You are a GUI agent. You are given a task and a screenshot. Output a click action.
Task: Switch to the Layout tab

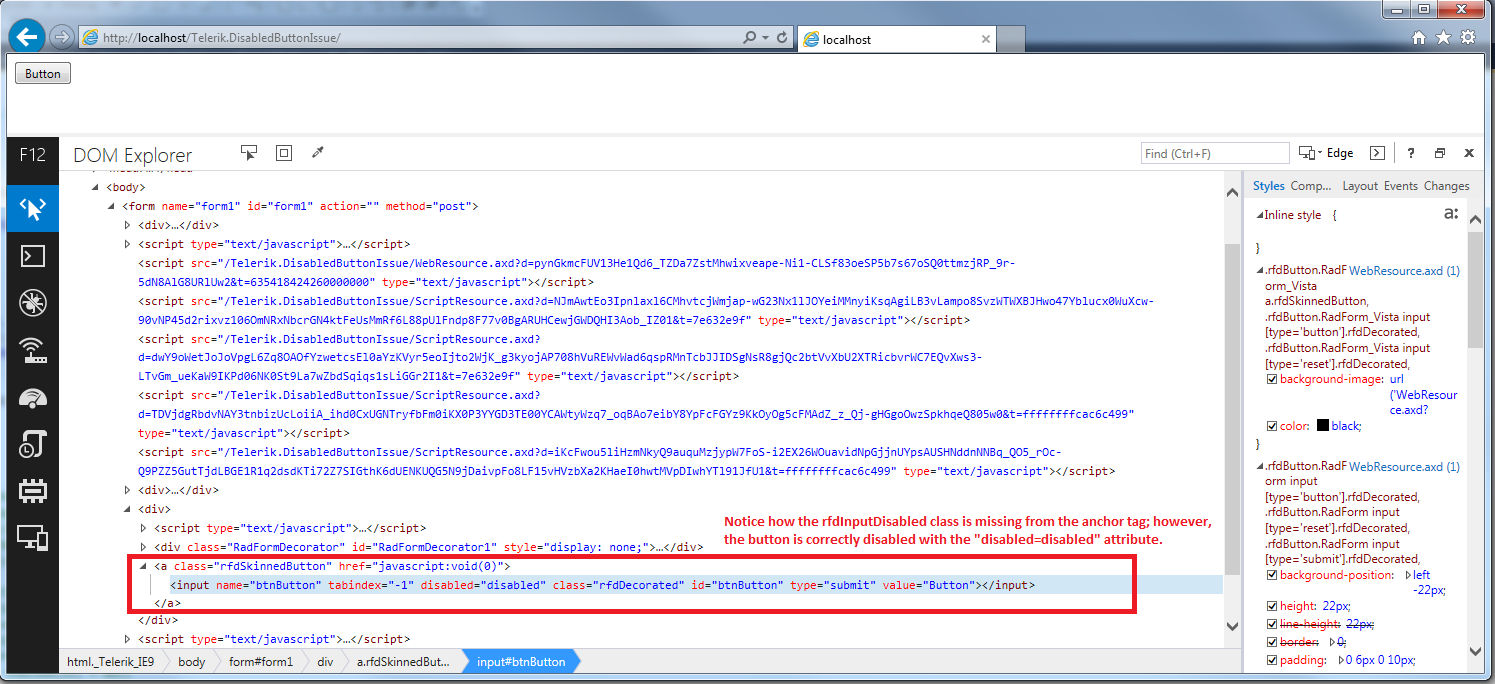(x=1360, y=186)
